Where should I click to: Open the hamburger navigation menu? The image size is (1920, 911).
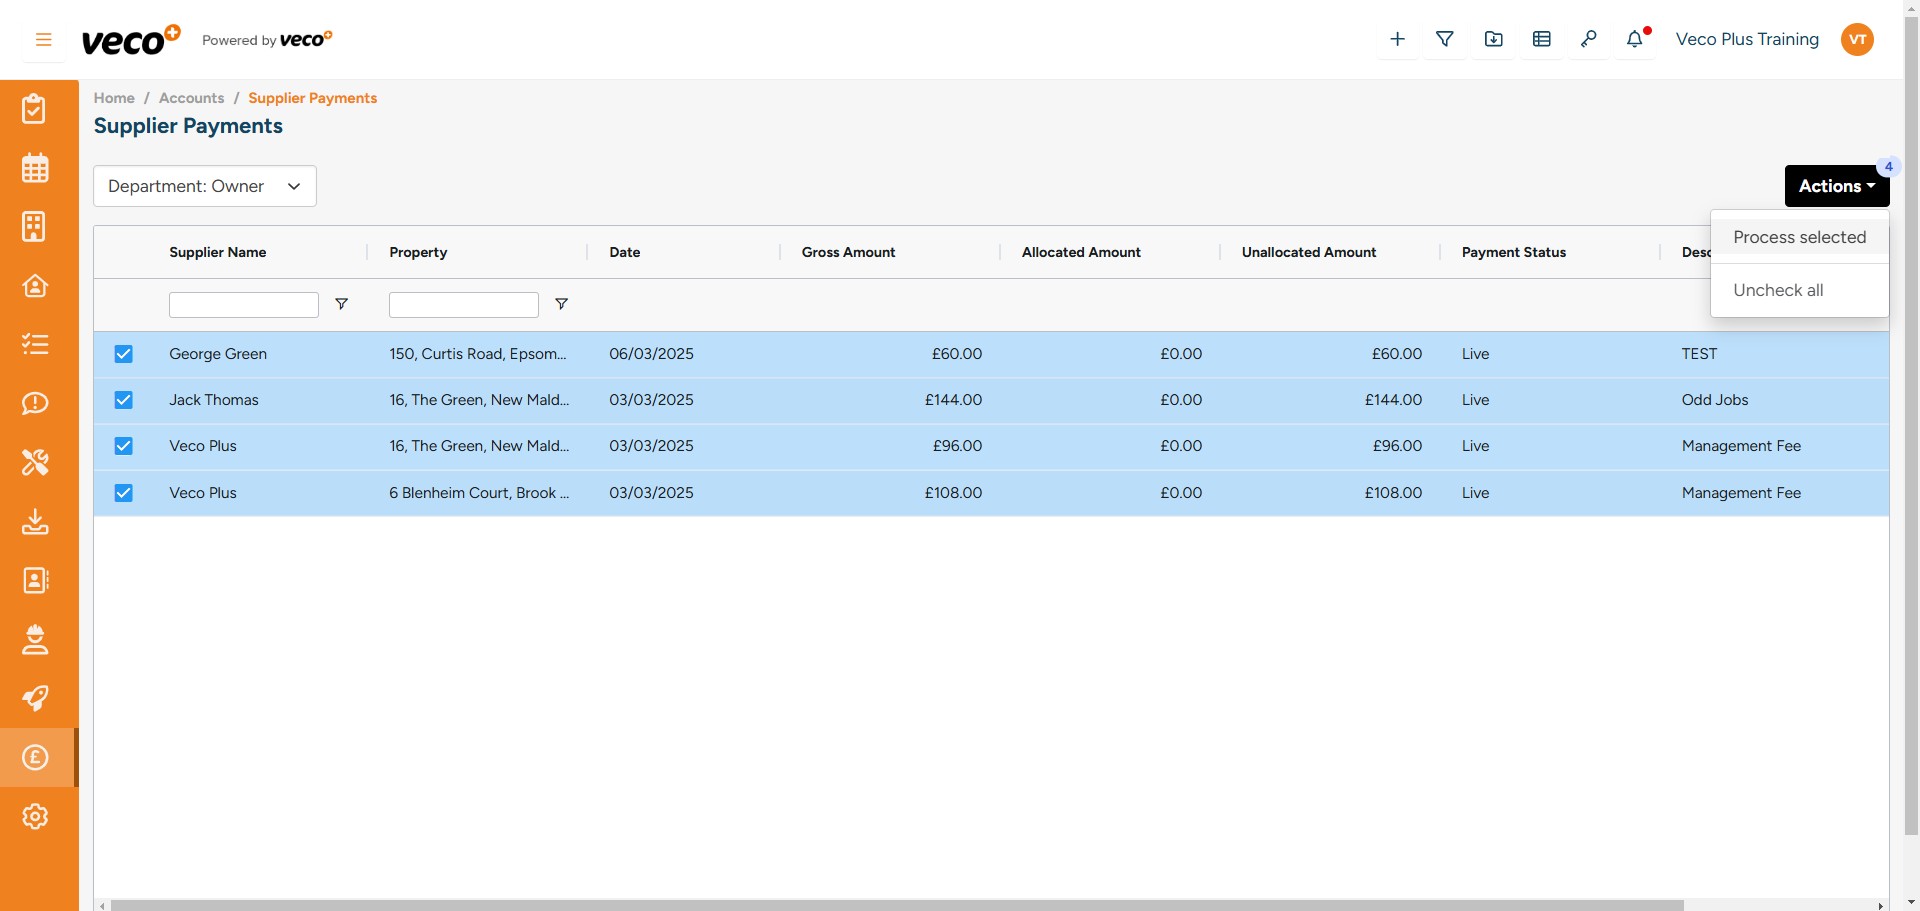click(x=43, y=40)
